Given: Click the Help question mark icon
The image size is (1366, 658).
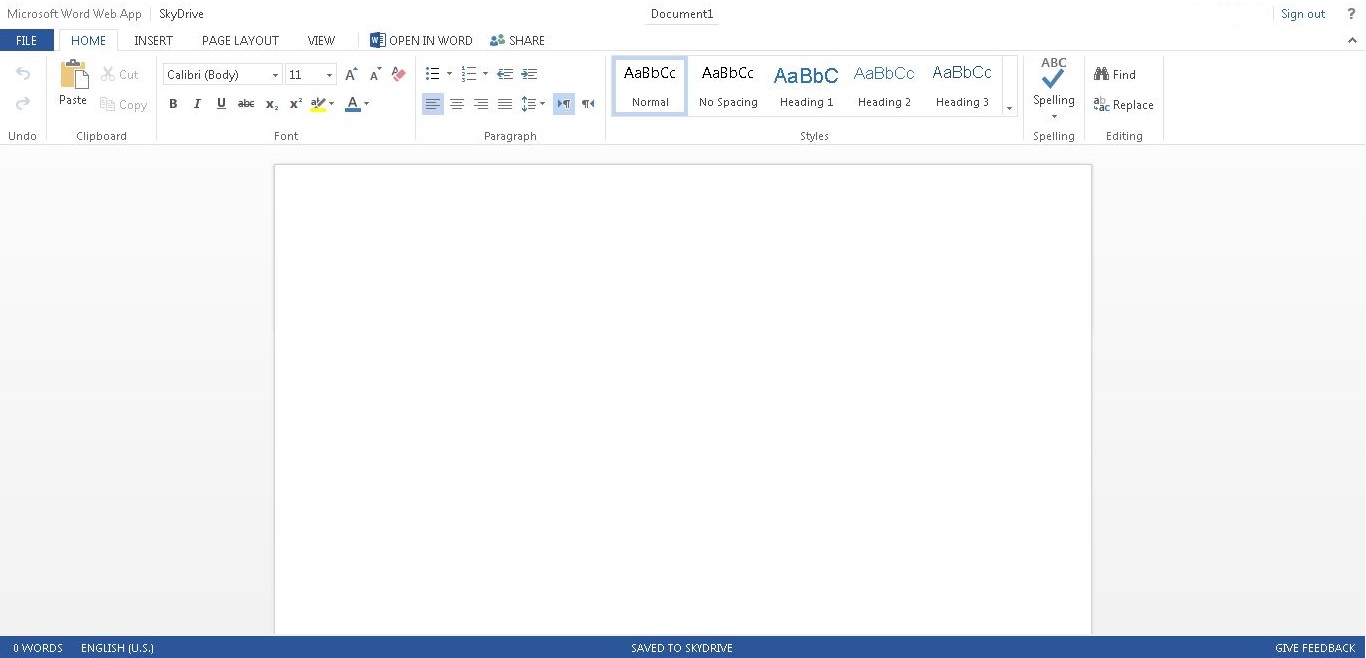Looking at the screenshot, I should coord(1351,14).
